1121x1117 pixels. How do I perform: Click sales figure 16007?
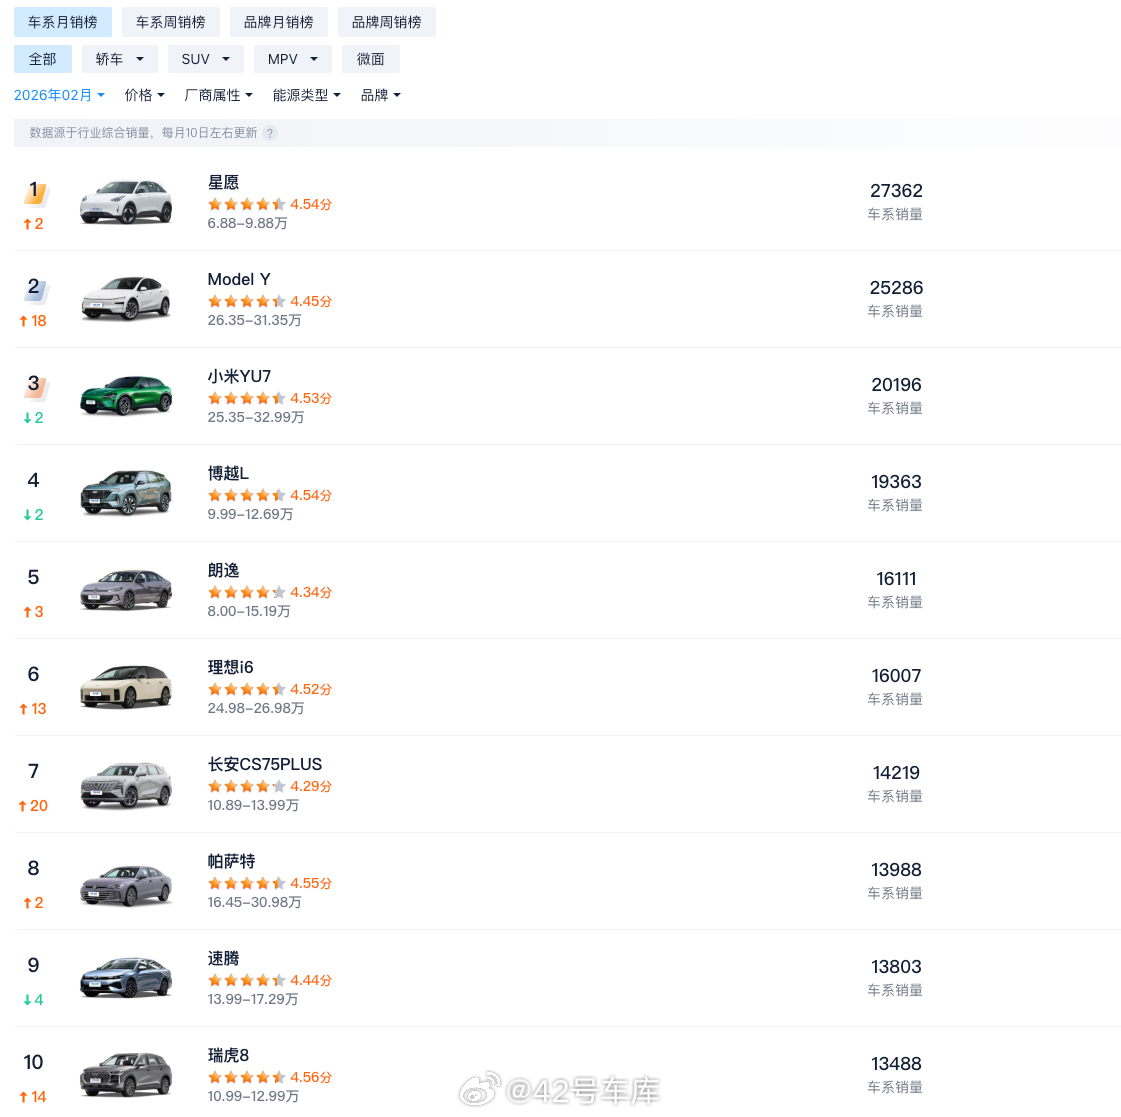[896, 676]
